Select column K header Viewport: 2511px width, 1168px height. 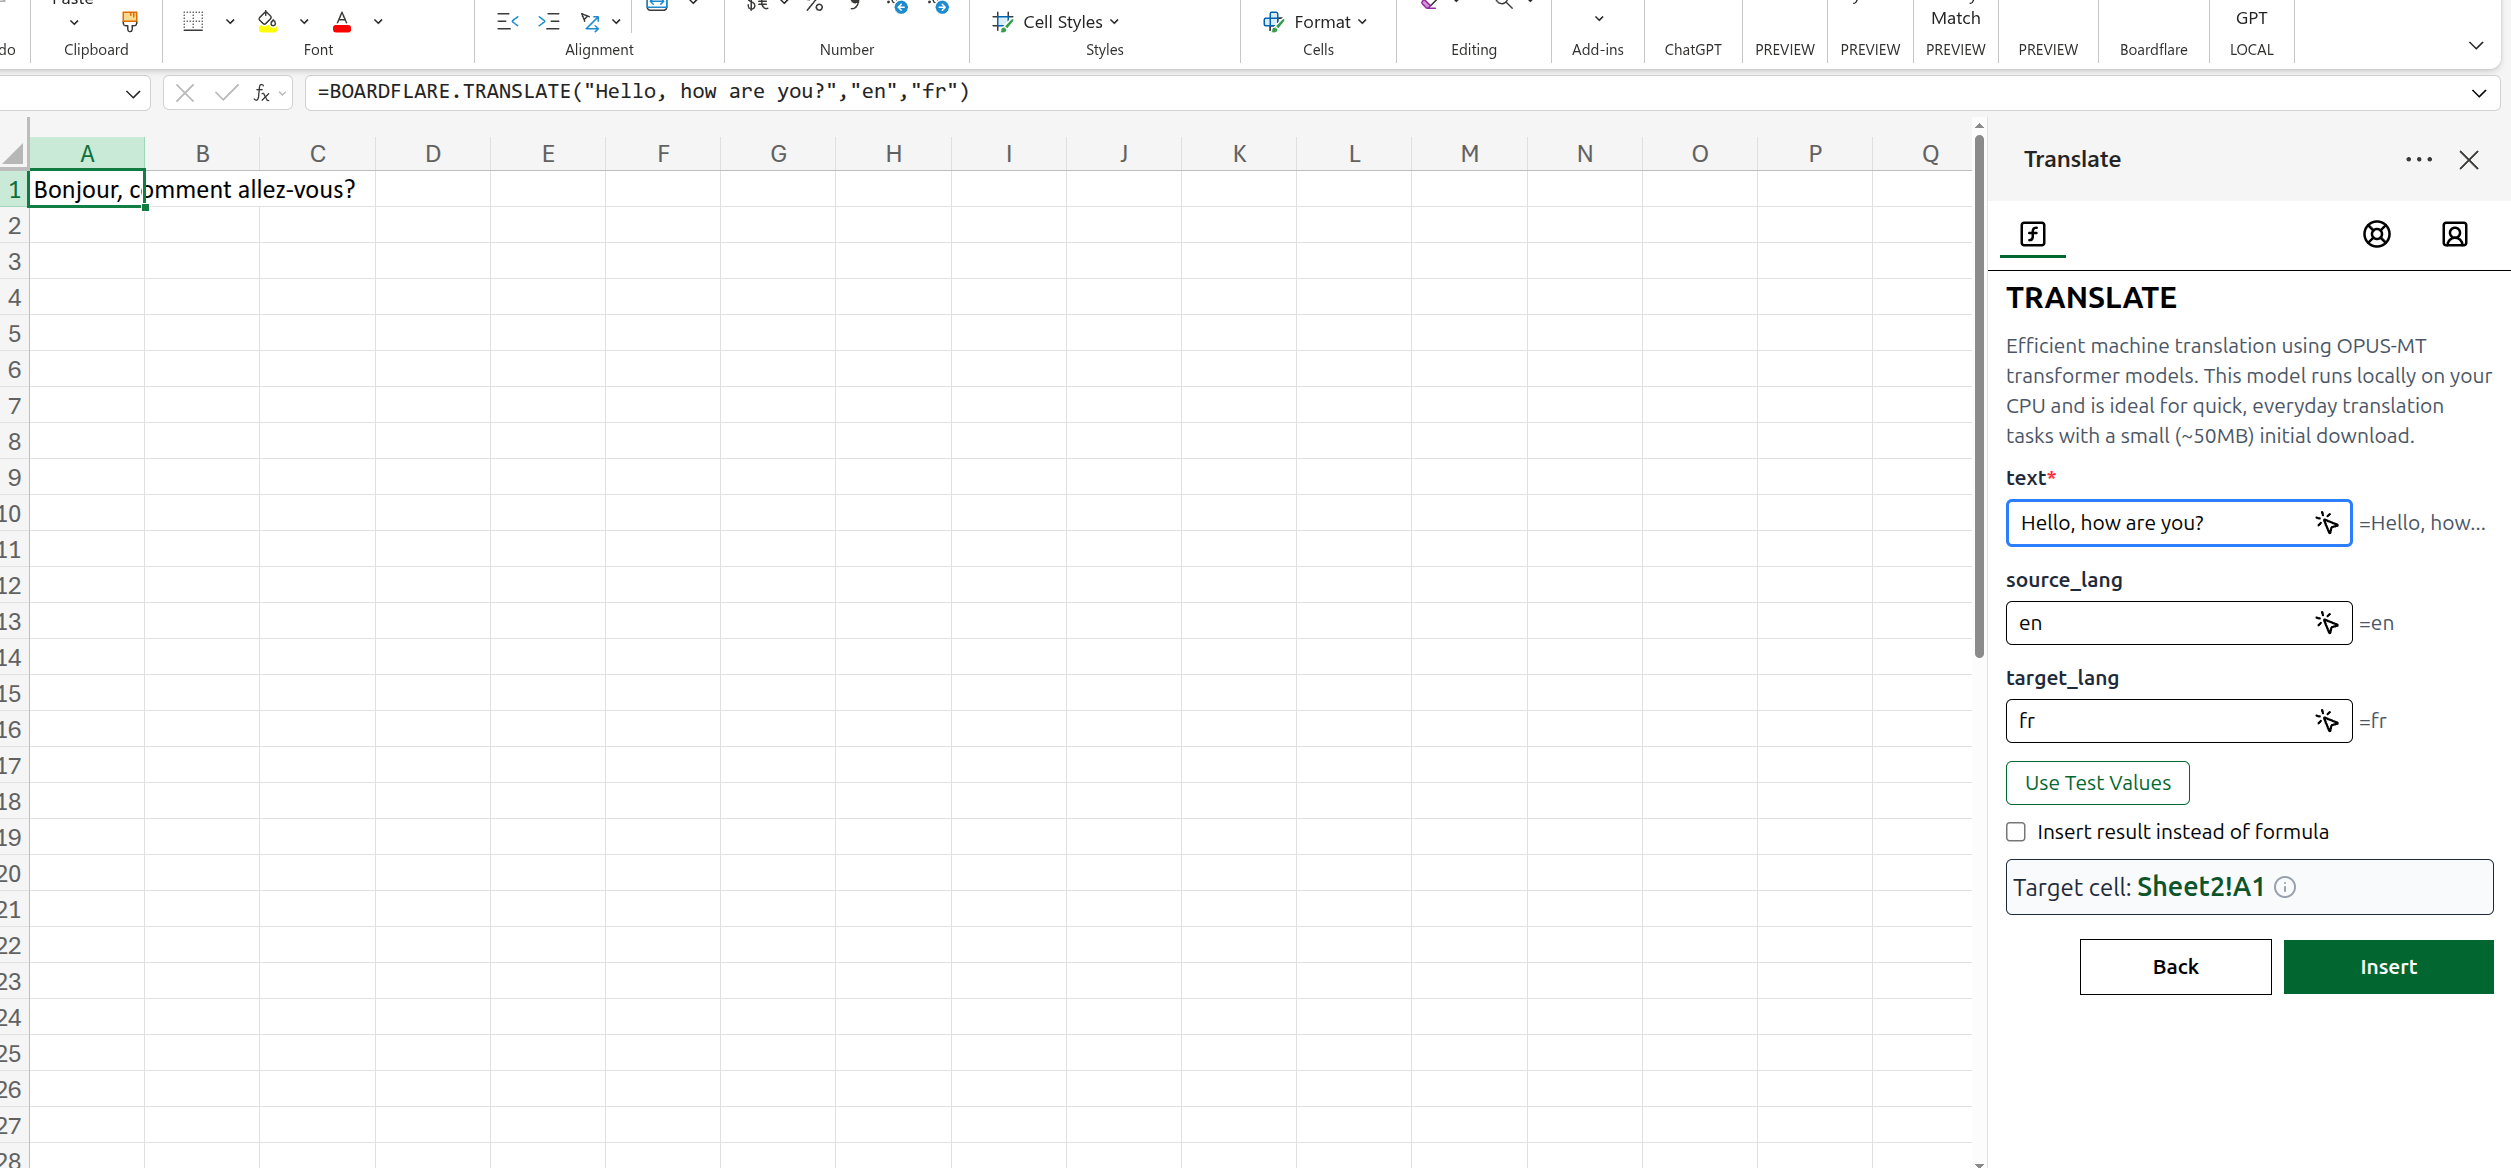click(1239, 154)
